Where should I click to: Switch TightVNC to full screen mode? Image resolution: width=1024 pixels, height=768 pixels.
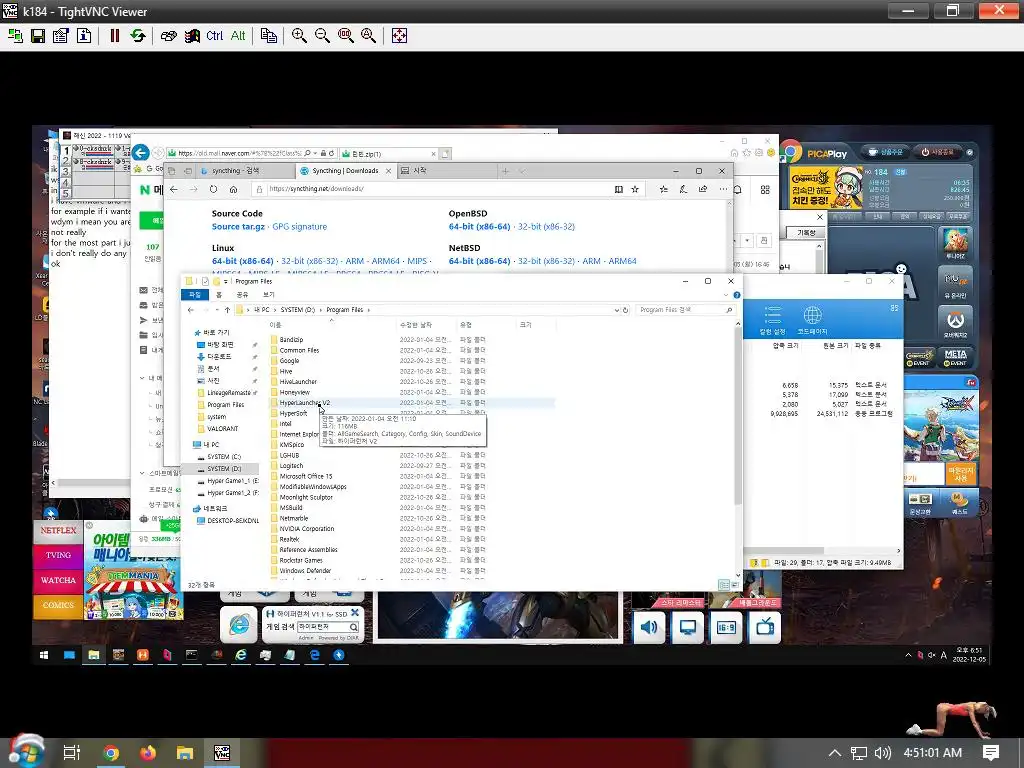pyautogui.click(x=399, y=36)
